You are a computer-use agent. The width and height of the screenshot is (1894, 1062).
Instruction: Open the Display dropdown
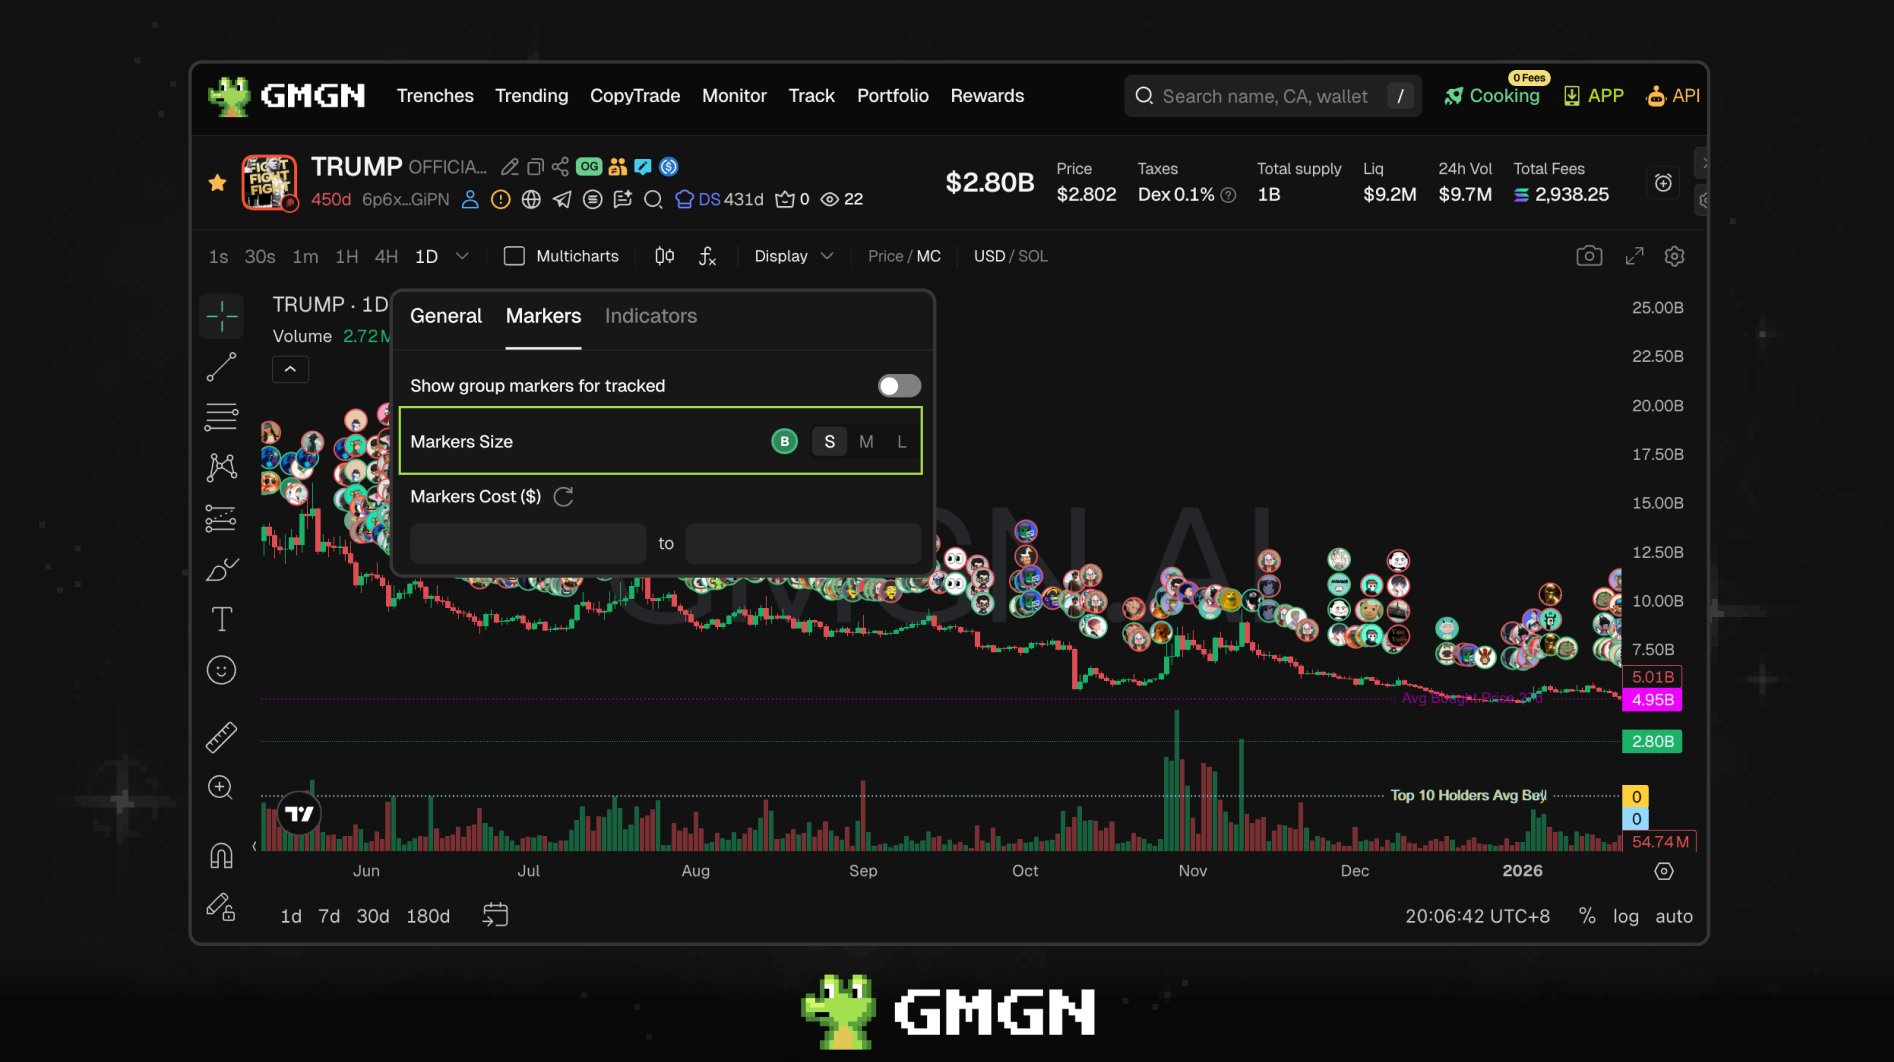[794, 256]
